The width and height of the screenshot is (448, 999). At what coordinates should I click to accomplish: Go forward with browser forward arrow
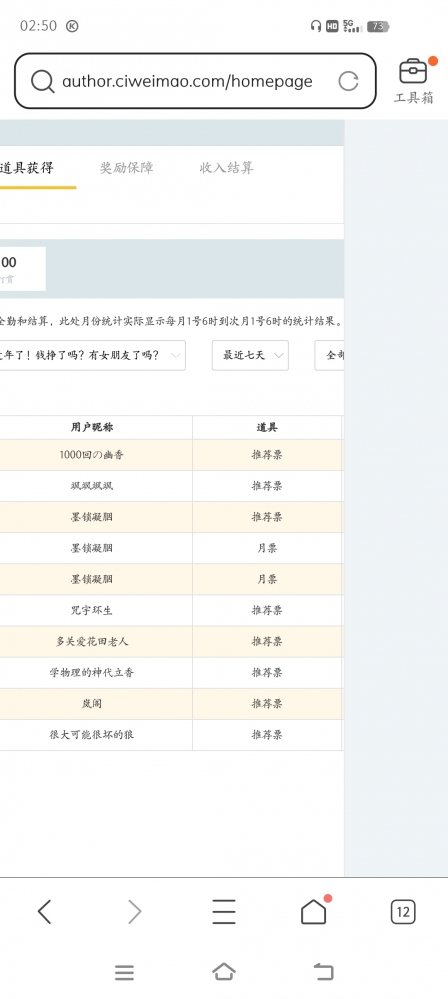click(134, 912)
